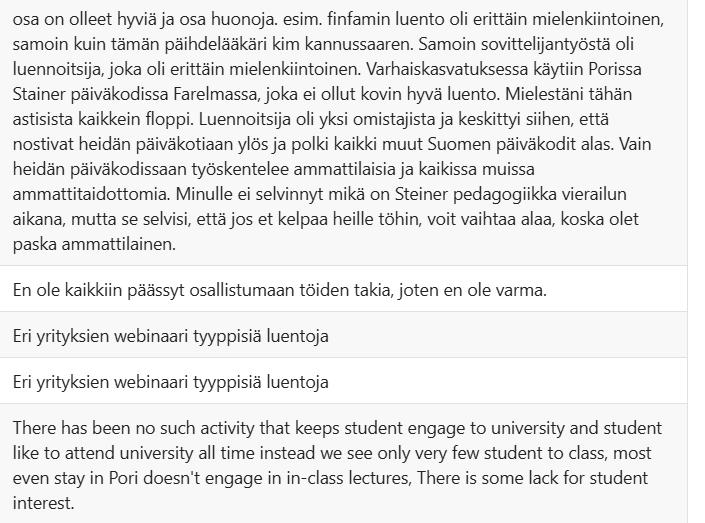This screenshot has height=523, width=705.
Task: Select the phrase "Steiner pedagogiikka"
Action: coord(477,194)
